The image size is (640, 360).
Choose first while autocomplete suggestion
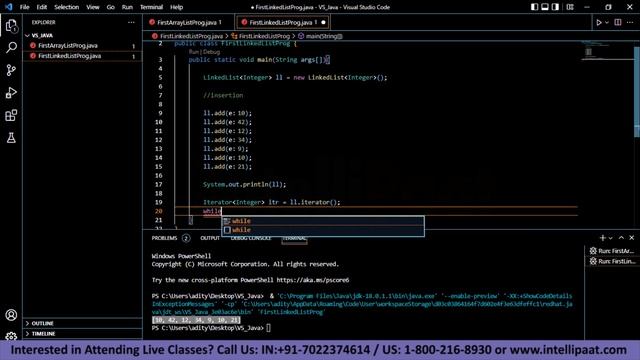coord(323,221)
